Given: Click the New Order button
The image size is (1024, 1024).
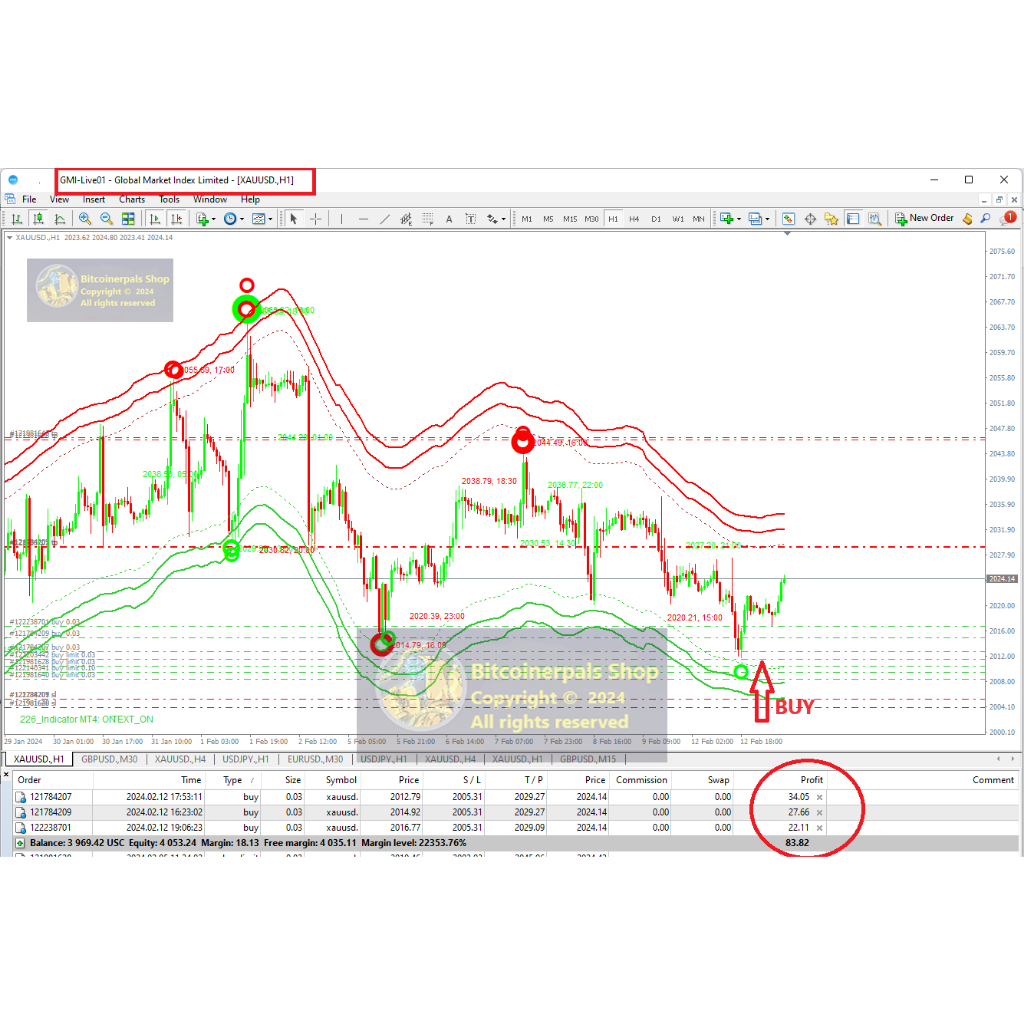Looking at the screenshot, I should (924, 218).
